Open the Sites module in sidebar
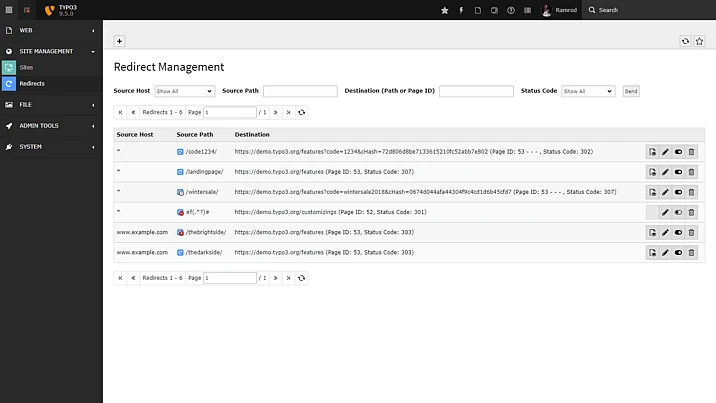The height and width of the screenshot is (403, 716). (x=27, y=67)
